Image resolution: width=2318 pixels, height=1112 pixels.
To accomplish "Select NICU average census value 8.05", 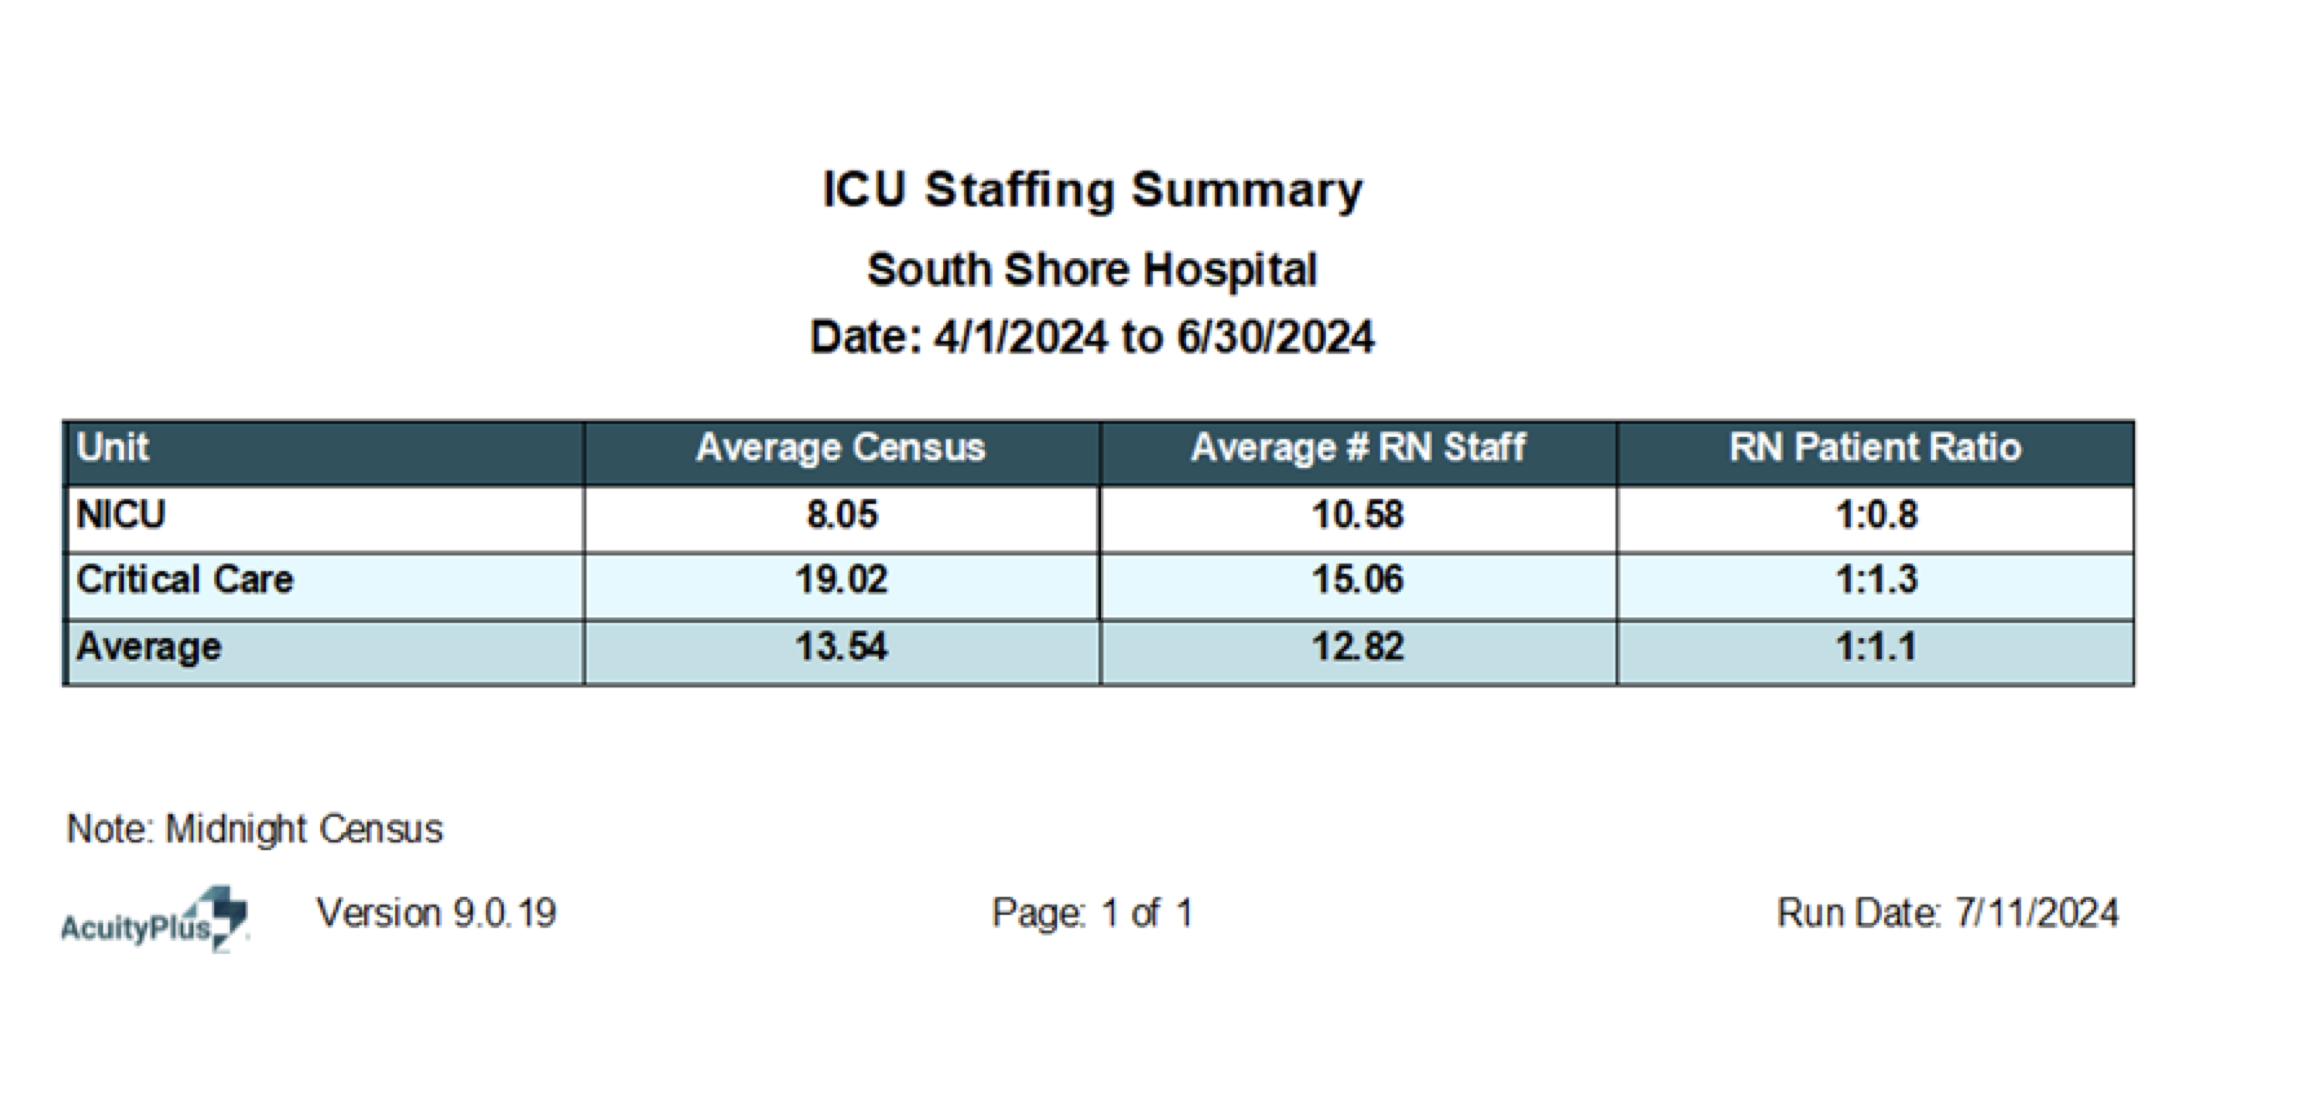I will pyautogui.click(x=841, y=515).
